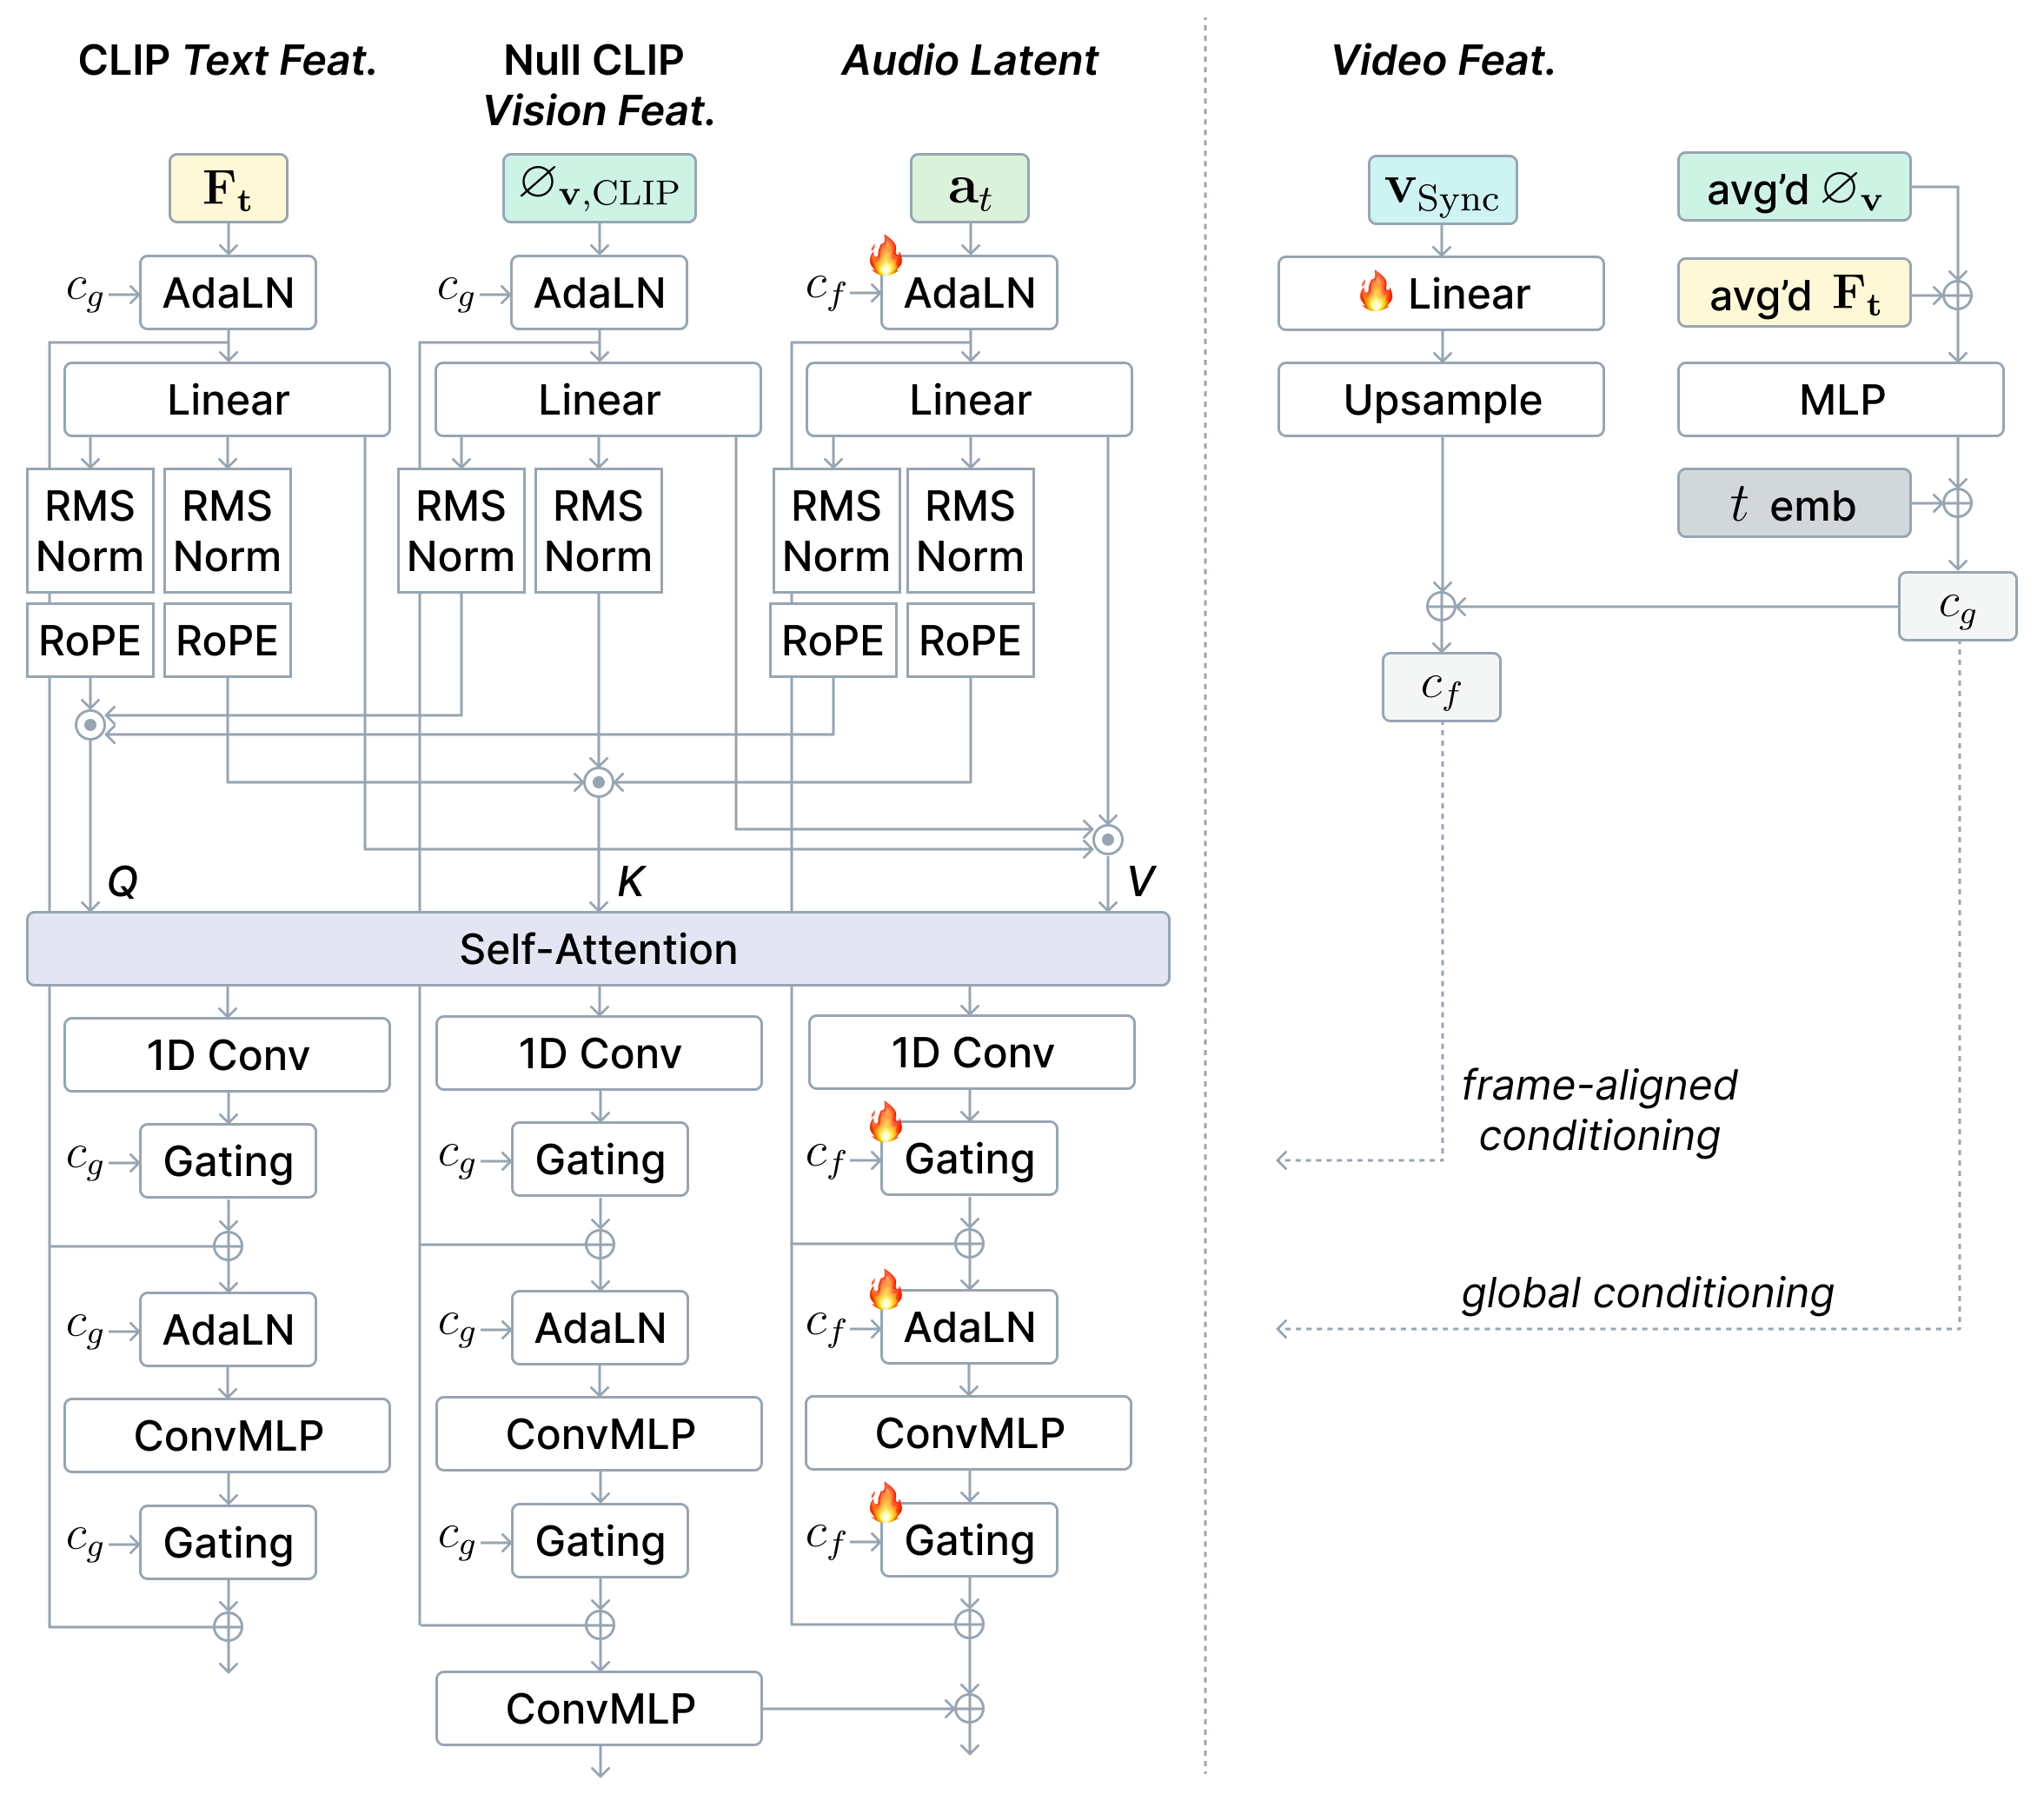Click the fire icon beside the Video Feat. Linear box
This screenshot has width=2044, height=1794.
click(x=1376, y=291)
